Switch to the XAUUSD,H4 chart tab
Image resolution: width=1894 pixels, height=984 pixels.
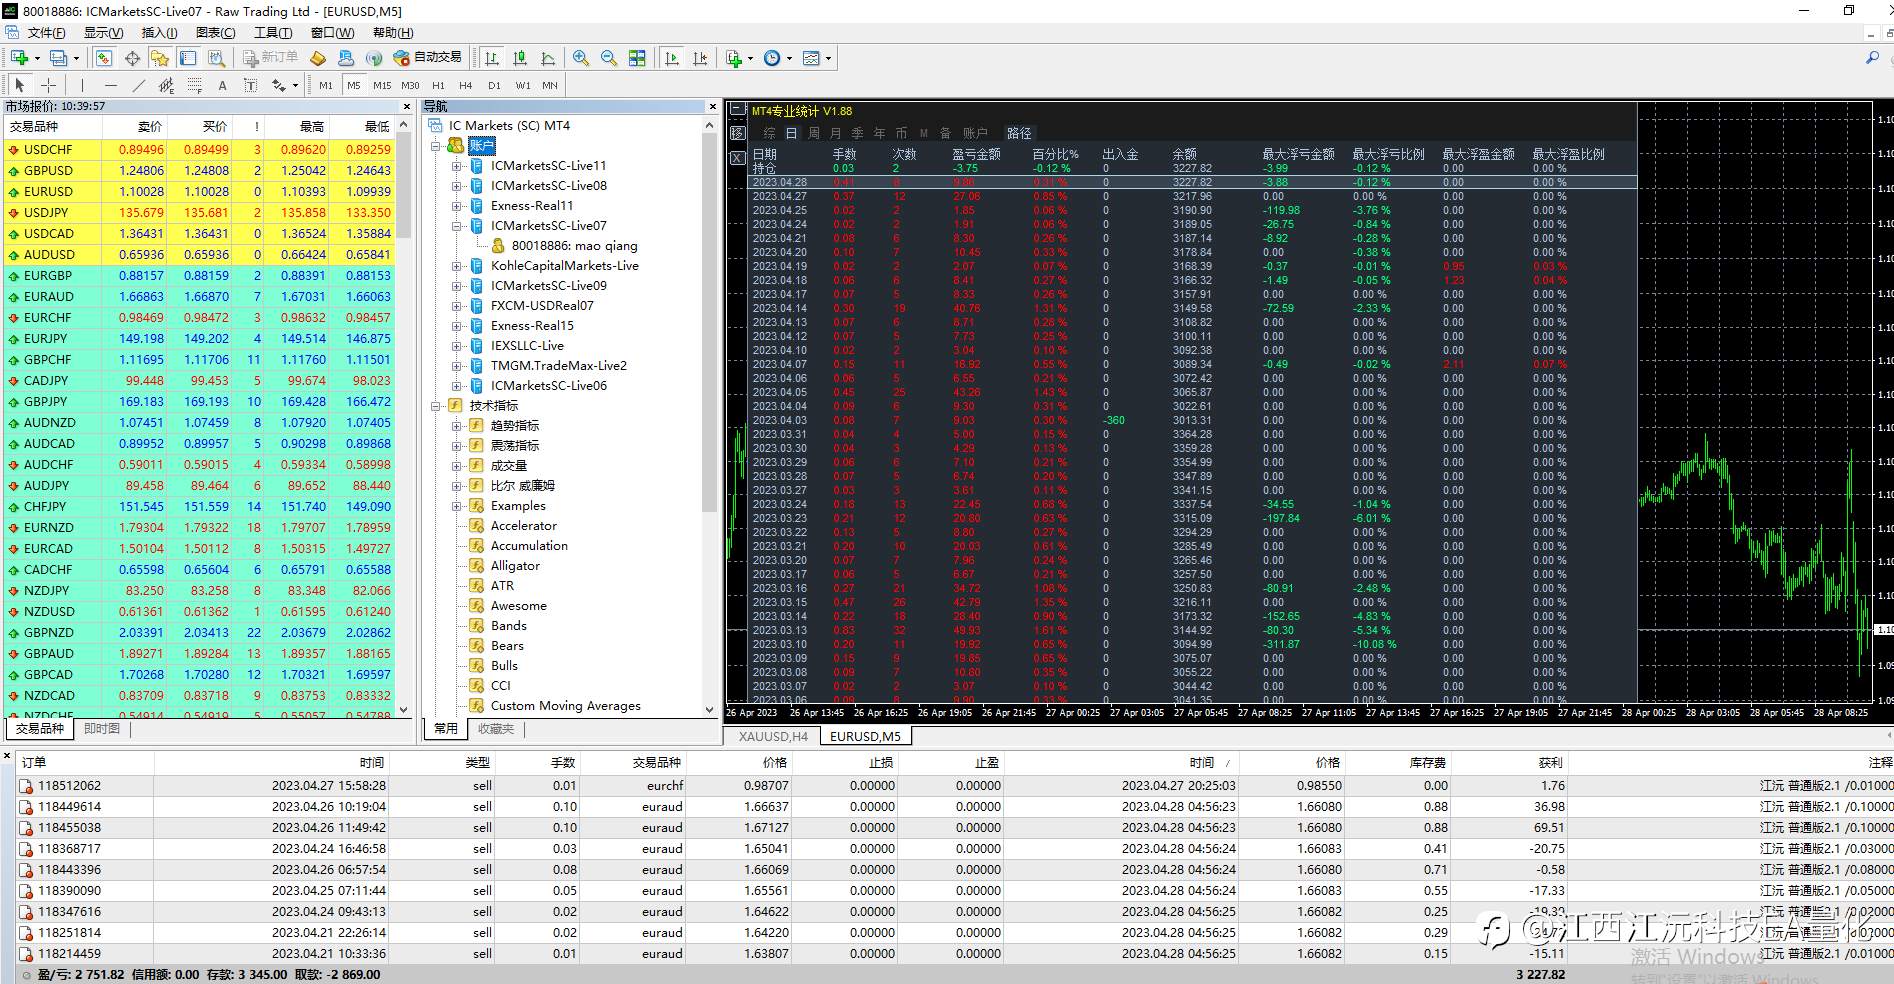coord(772,736)
